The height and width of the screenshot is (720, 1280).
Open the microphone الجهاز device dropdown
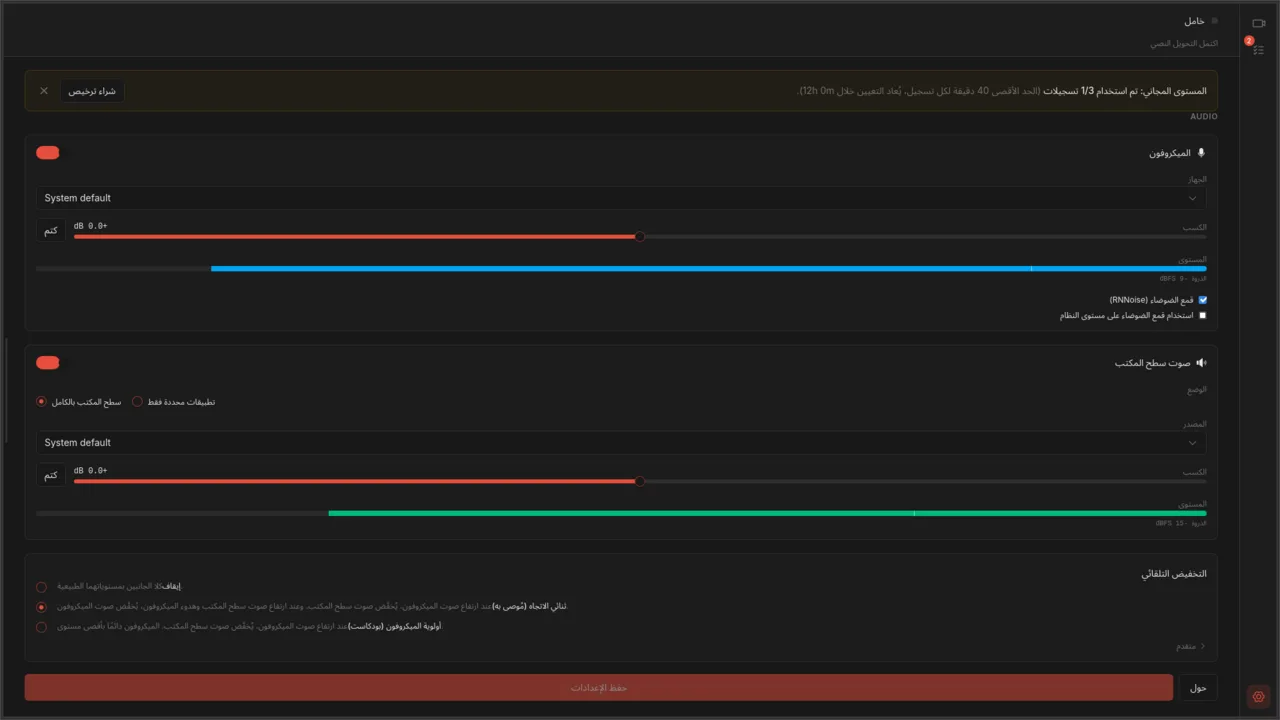coord(621,198)
